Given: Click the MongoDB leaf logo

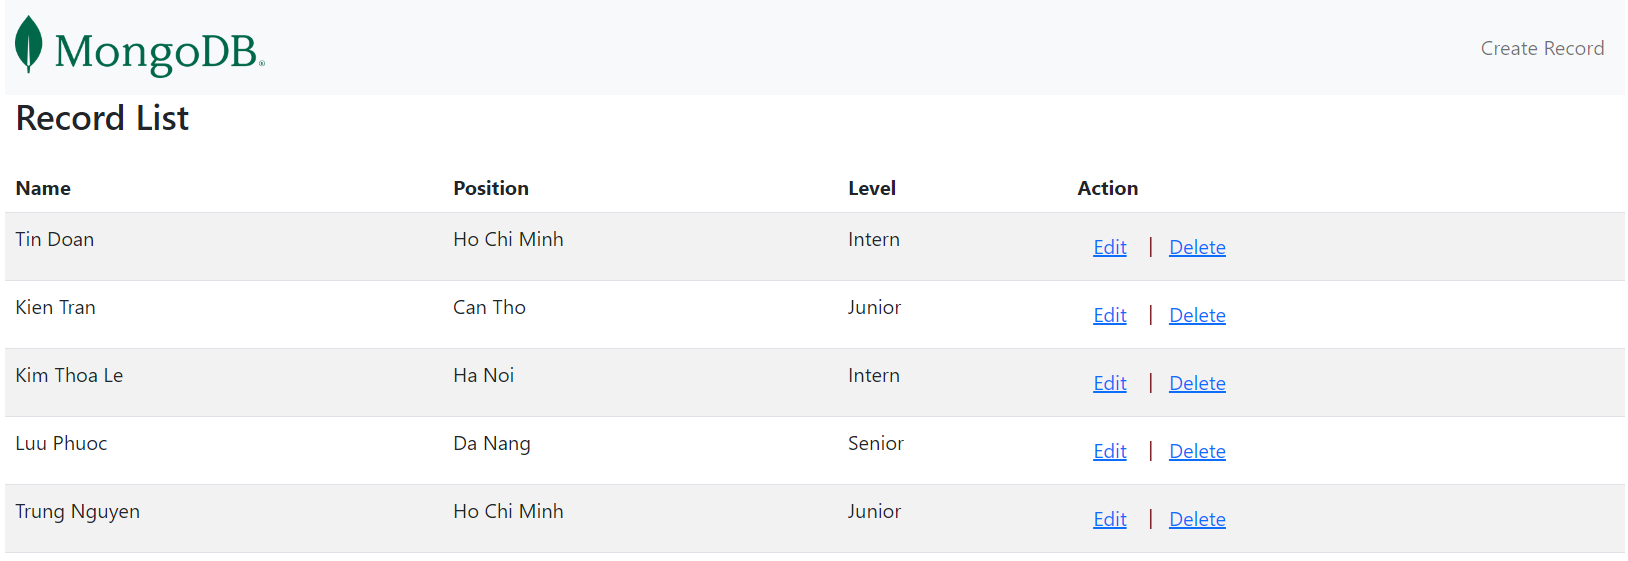Looking at the screenshot, I should [x=29, y=45].
